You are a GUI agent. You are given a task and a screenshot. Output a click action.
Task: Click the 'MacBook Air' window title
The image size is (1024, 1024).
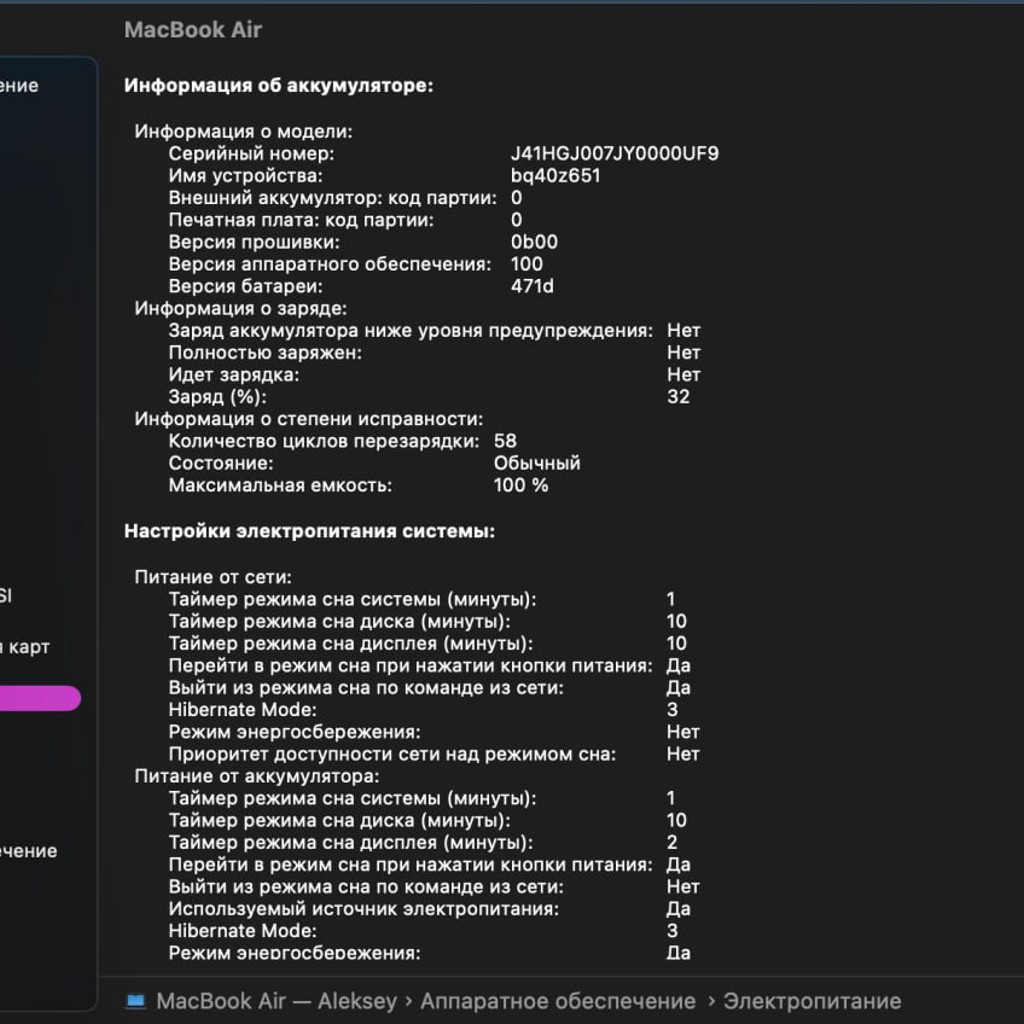pos(193,29)
